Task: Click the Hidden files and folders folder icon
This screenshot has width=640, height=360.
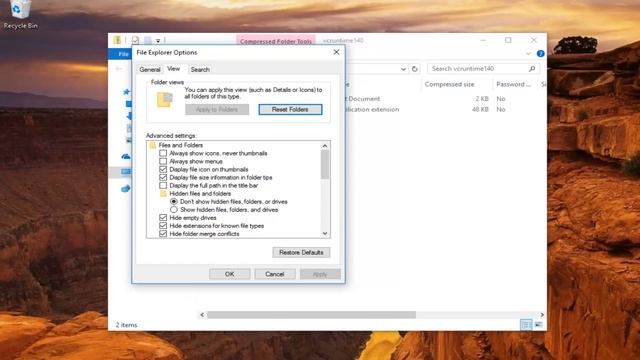Action: pyautogui.click(x=163, y=193)
